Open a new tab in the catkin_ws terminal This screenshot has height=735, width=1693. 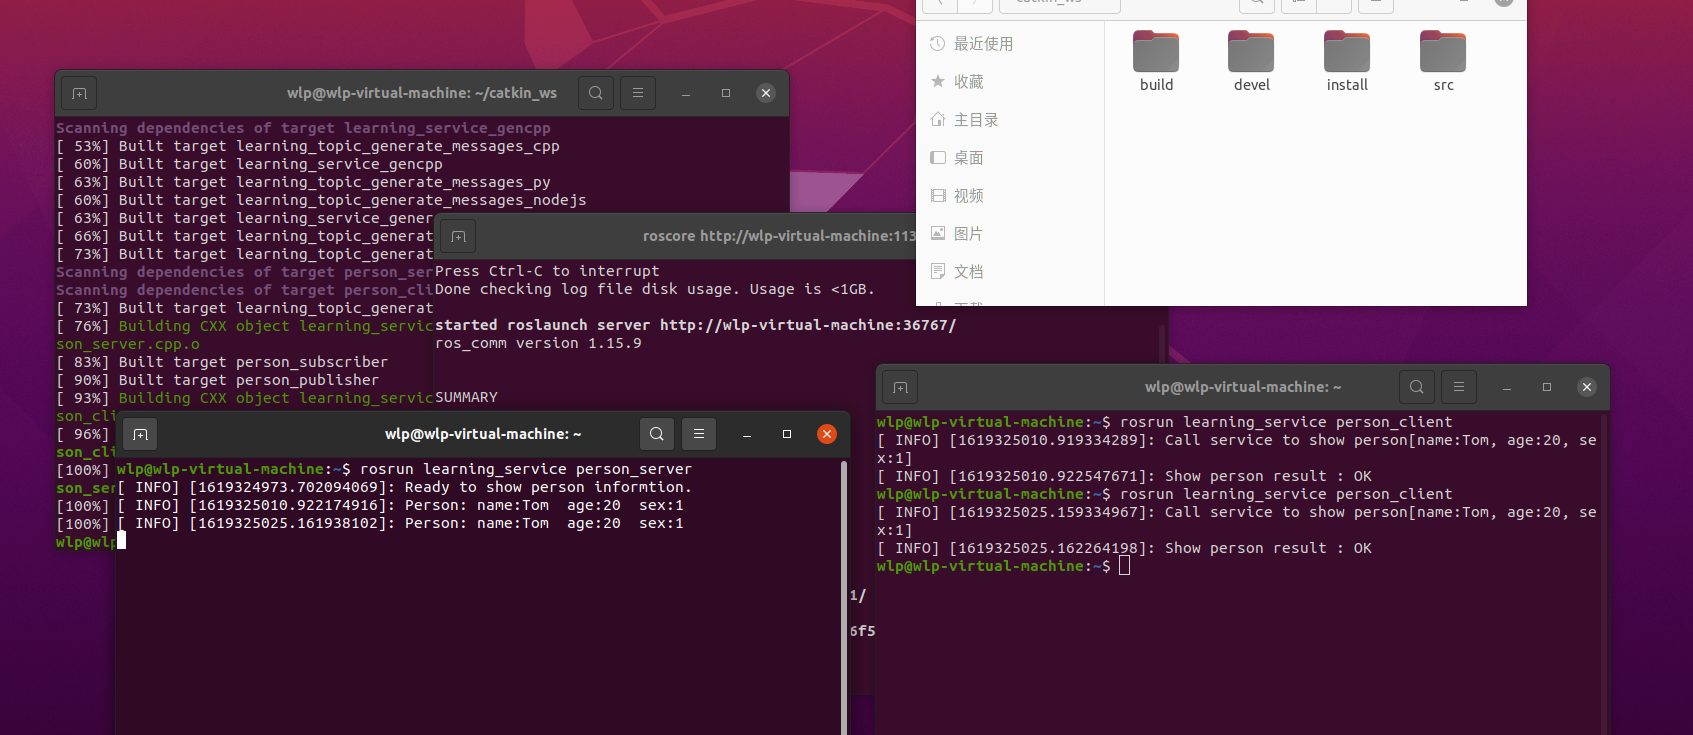(x=79, y=93)
